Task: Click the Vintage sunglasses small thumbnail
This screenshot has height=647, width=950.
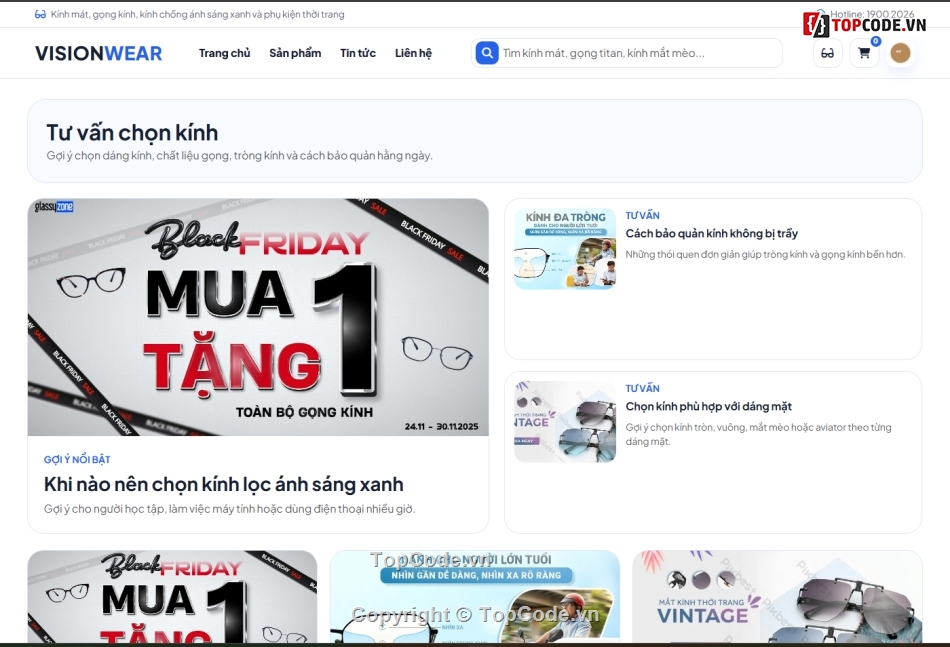Action: click(x=565, y=422)
